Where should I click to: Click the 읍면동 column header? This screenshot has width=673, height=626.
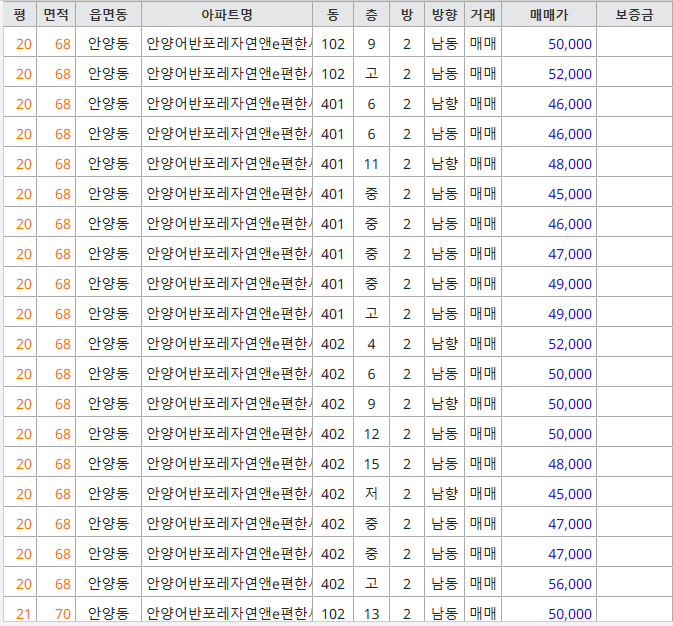tap(109, 15)
